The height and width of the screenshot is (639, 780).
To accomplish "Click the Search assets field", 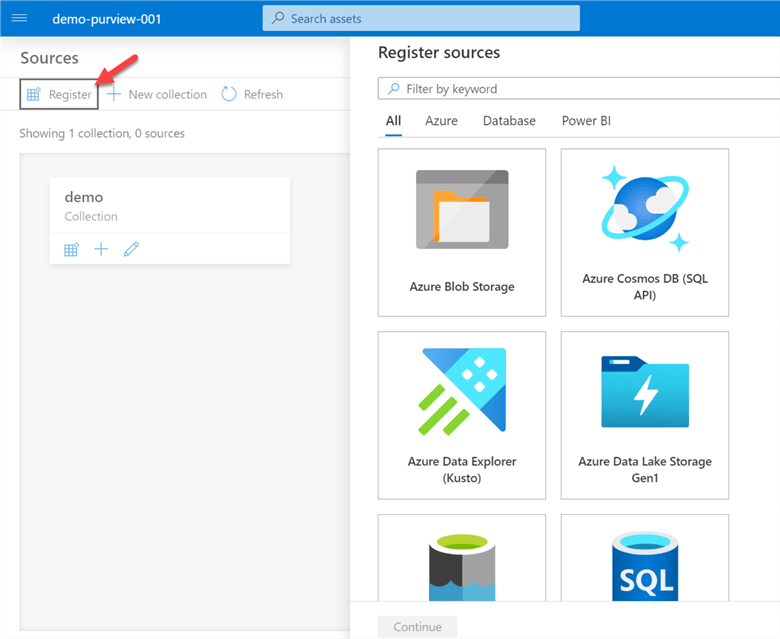I will click(x=421, y=18).
